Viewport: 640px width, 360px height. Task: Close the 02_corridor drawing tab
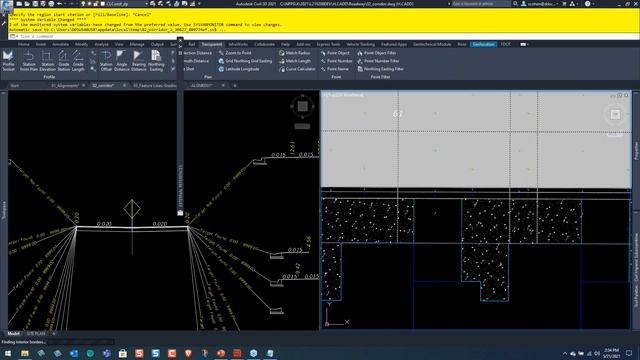(124, 86)
